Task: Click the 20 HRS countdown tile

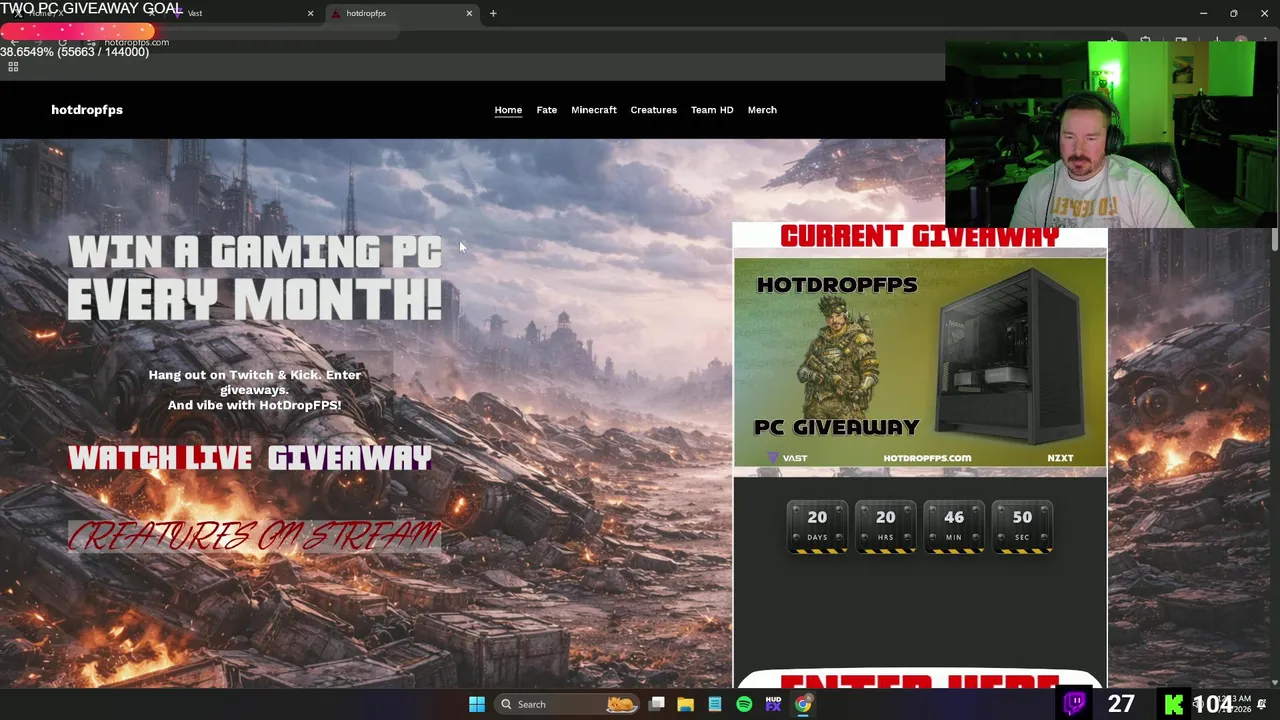Action: 886,526
